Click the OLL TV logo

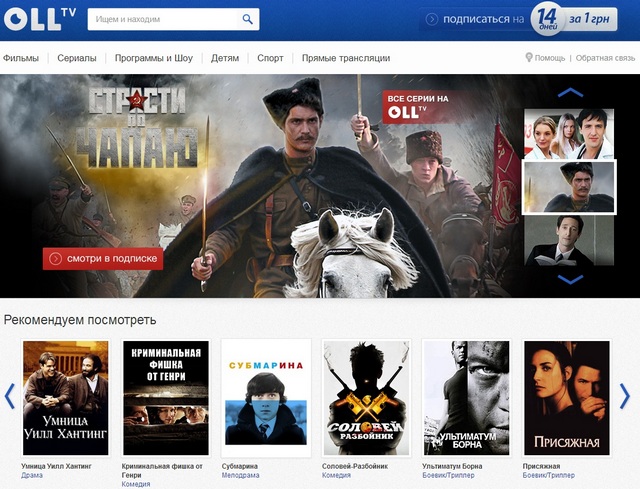coord(40,19)
